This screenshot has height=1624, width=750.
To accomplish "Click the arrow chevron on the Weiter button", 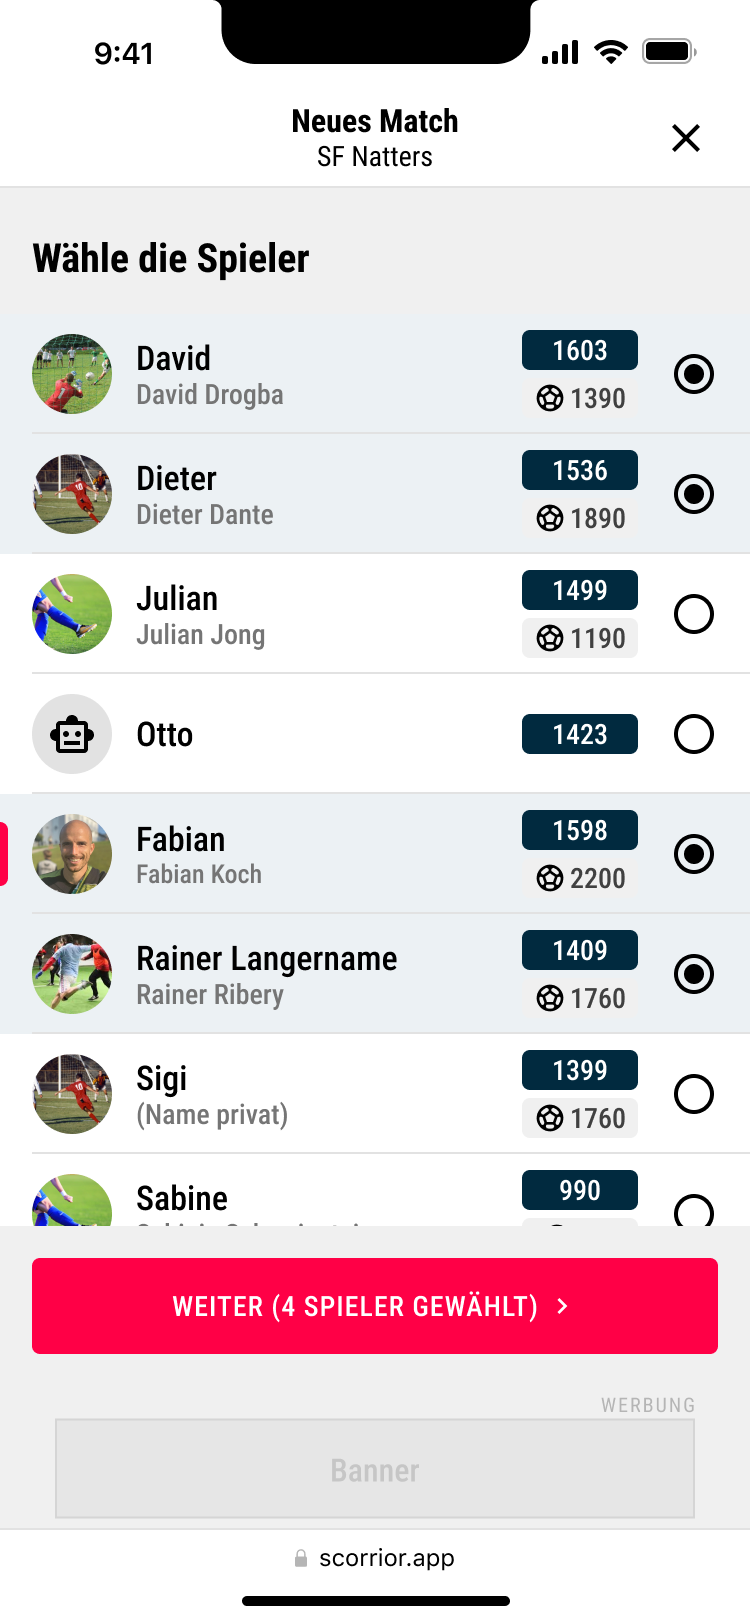I will pos(563,1306).
